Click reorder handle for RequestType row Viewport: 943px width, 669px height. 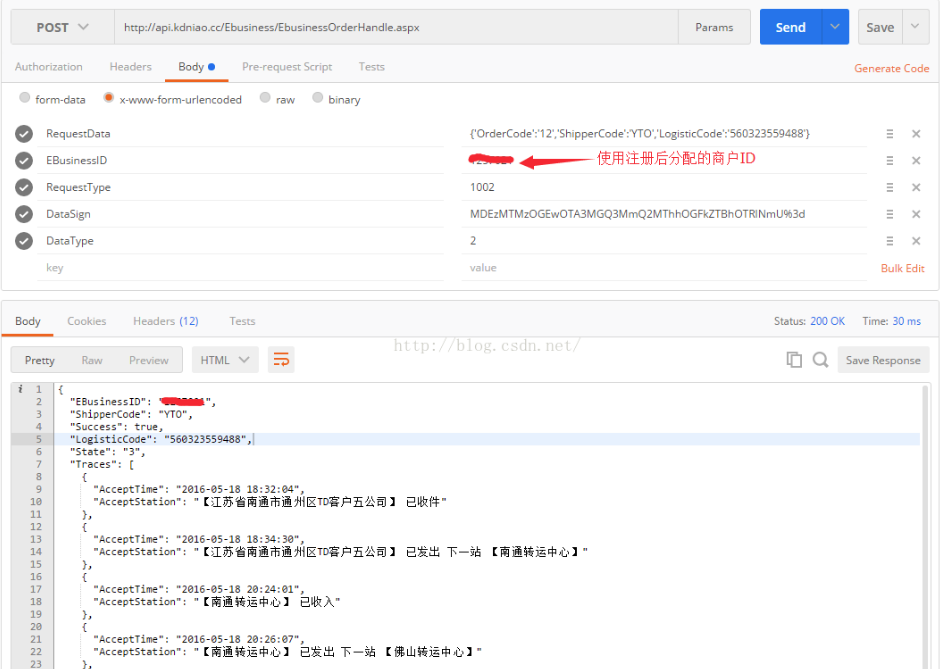[889, 188]
